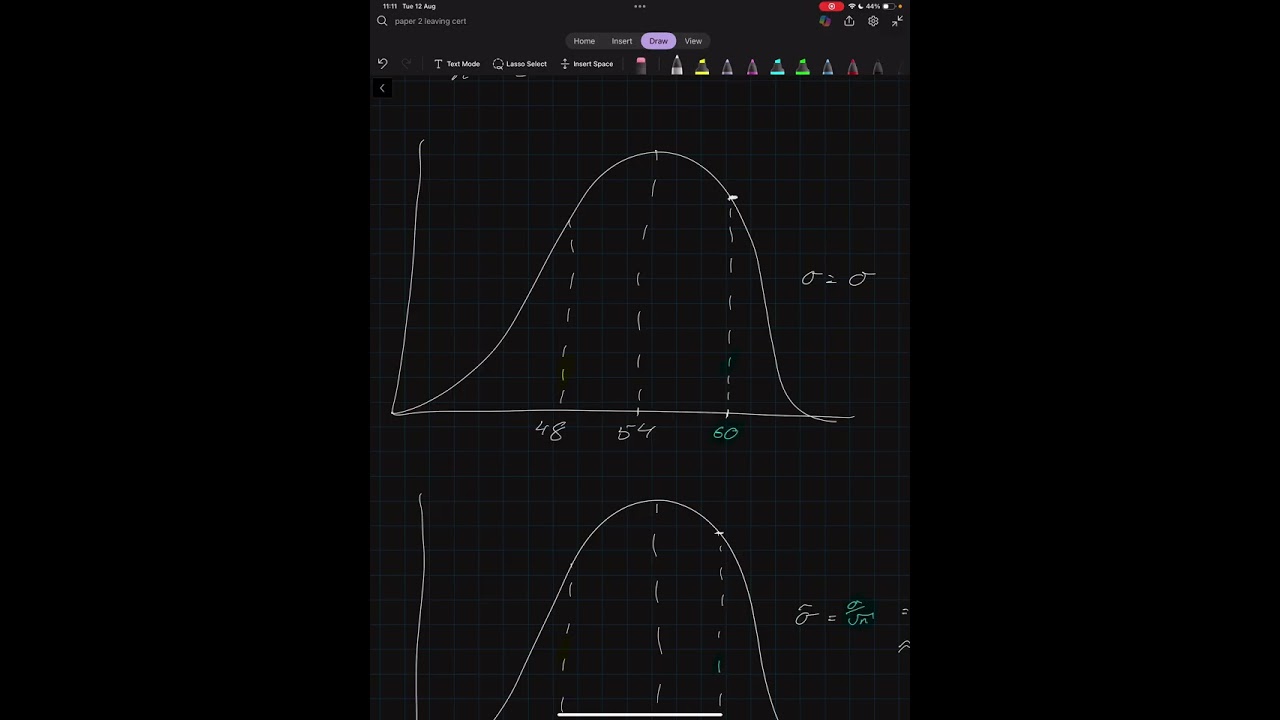Select the magenta pen
Viewport: 1280px width, 720px height.
[x=752, y=66]
